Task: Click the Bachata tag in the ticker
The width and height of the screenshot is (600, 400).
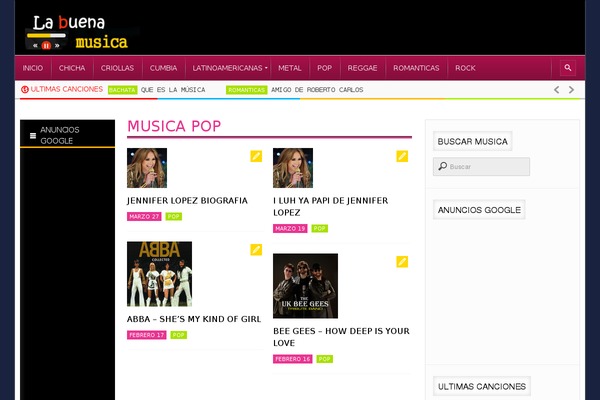Action: click(x=122, y=90)
